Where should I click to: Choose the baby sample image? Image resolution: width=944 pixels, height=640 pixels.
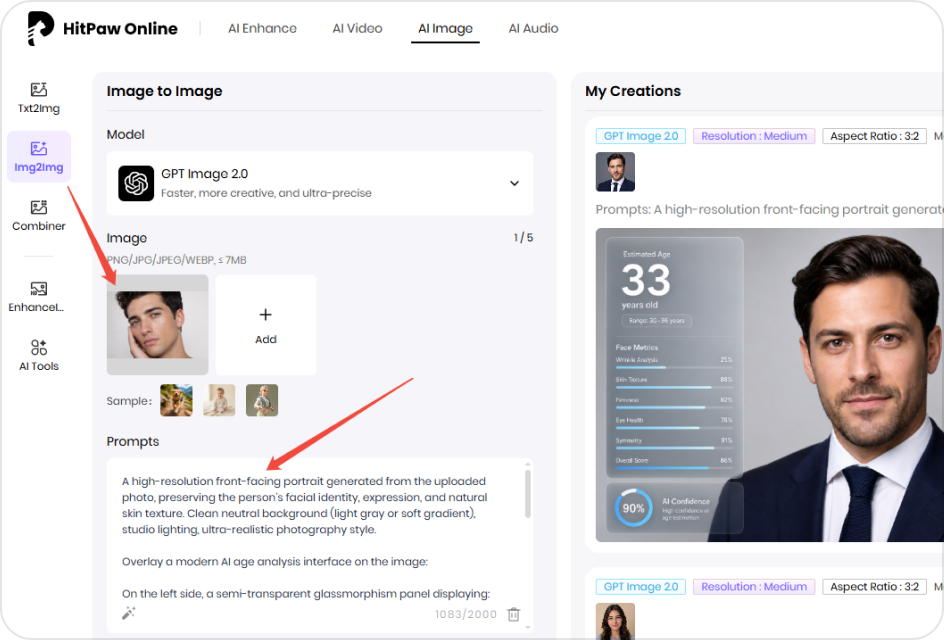point(219,400)
